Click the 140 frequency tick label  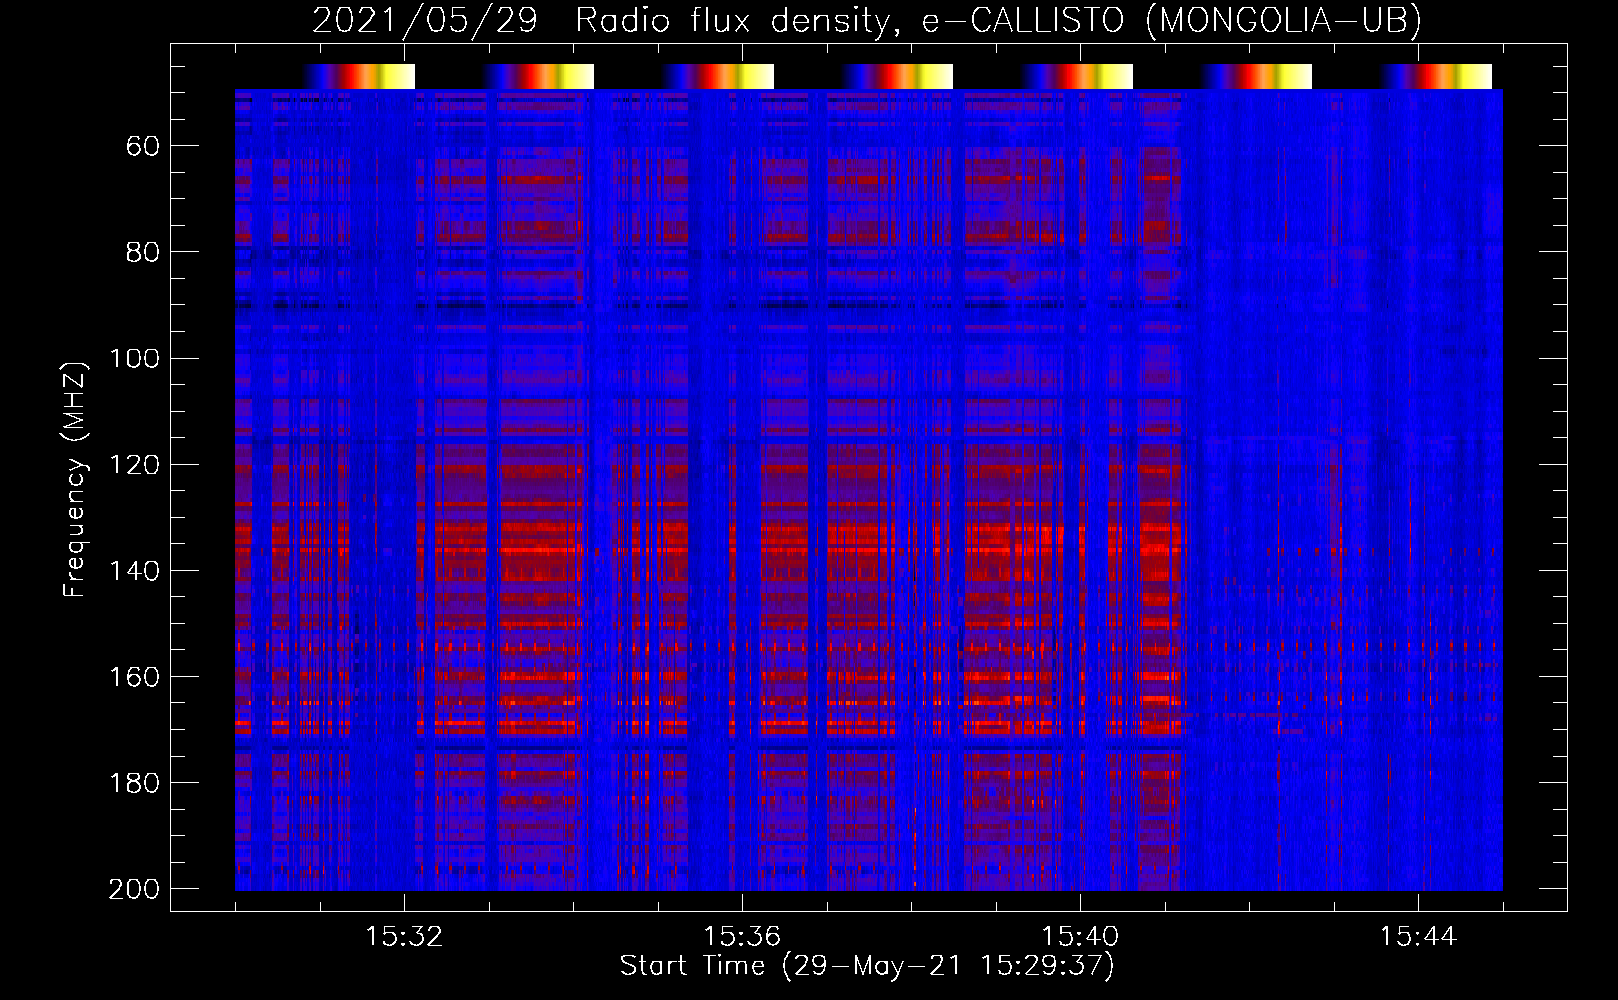click(x=135, y=571)
